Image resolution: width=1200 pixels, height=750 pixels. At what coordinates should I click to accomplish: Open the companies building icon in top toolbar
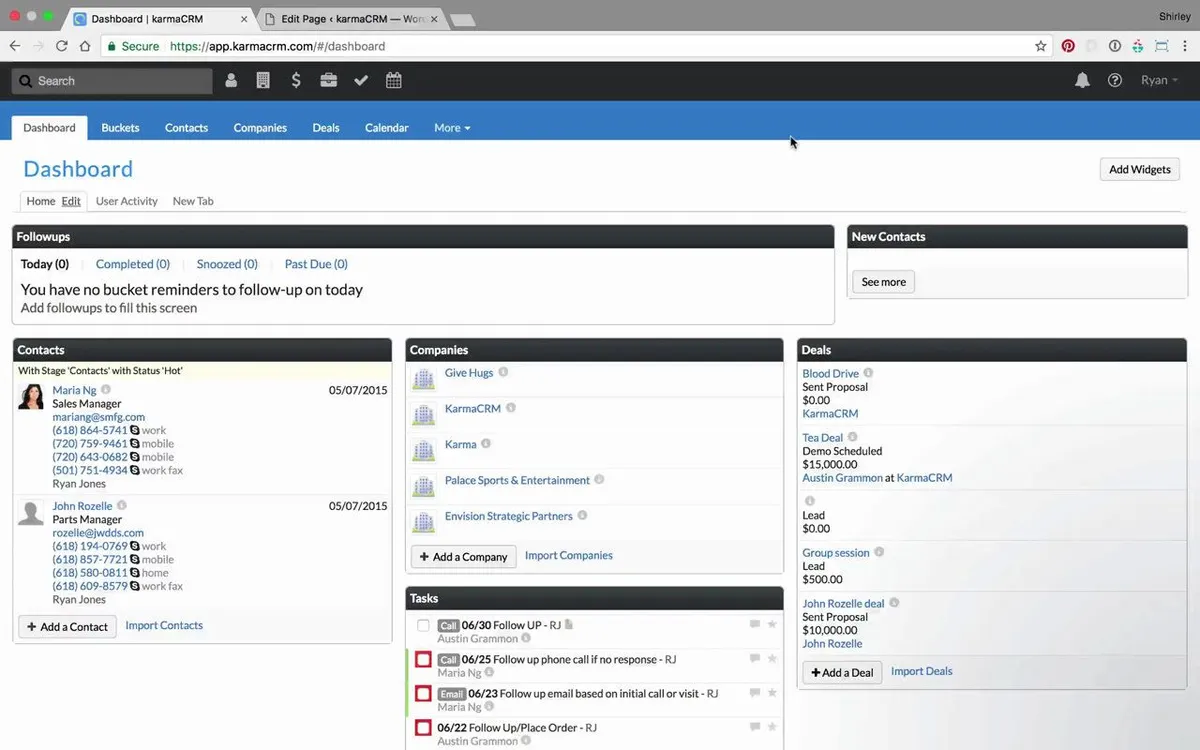coord(263,81)
